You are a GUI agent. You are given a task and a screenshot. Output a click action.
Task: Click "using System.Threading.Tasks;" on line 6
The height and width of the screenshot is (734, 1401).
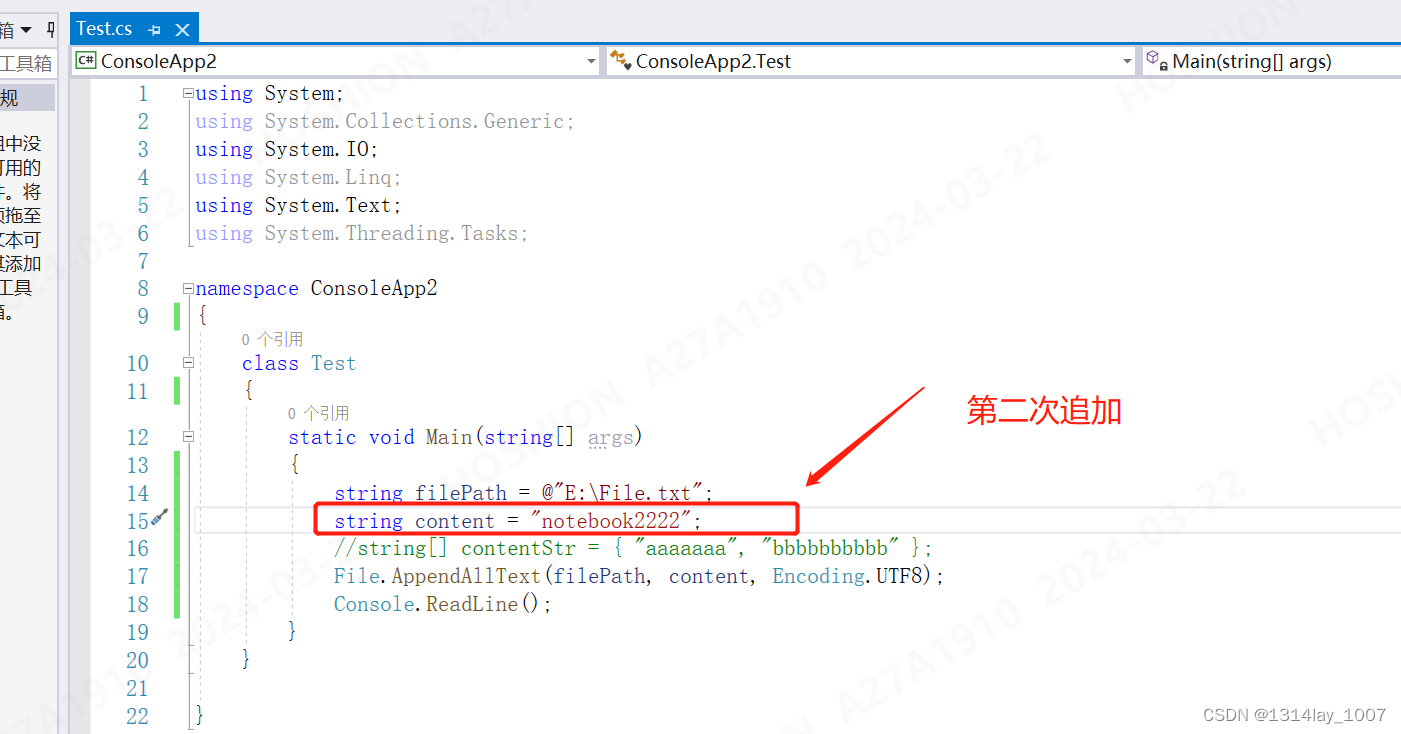(361, 234)
